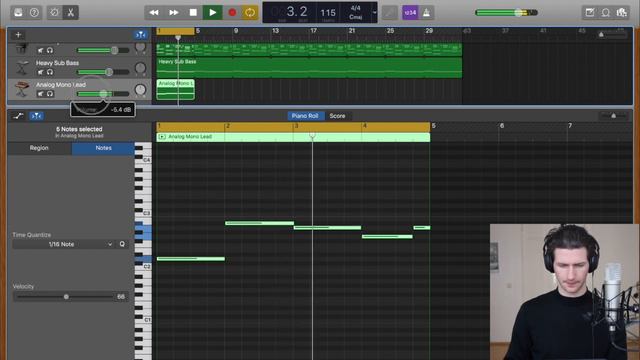Select the Analog Mono Lead track icon
This screenshot has width=640, height=360.
22,89
